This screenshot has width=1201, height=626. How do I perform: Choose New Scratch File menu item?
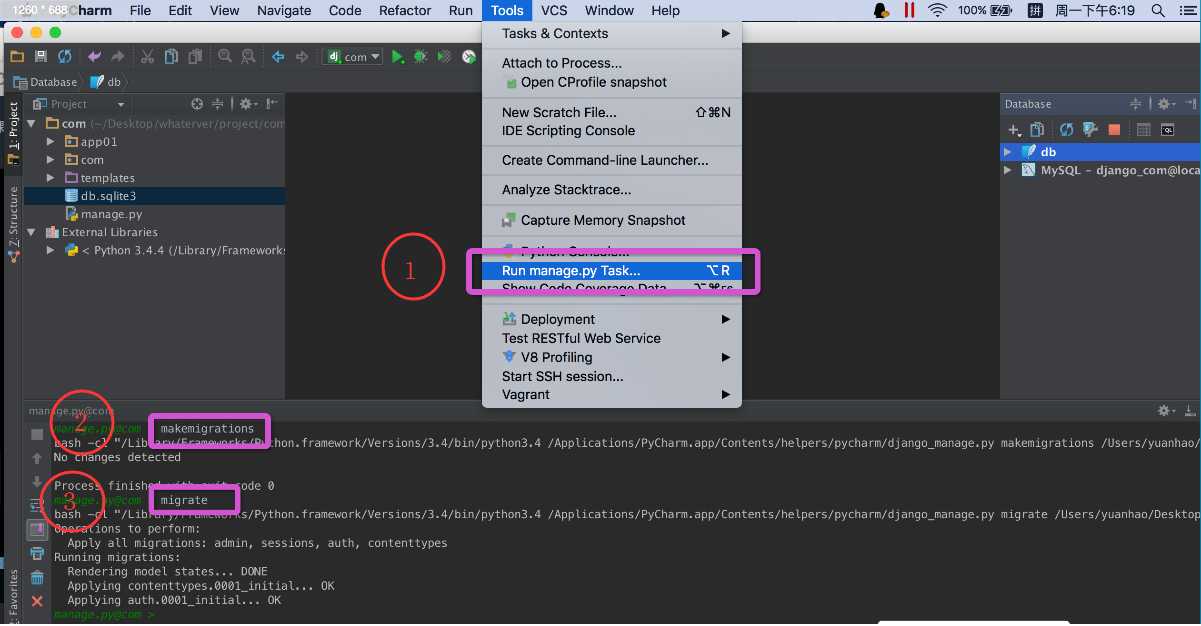[x=612, y=112]
